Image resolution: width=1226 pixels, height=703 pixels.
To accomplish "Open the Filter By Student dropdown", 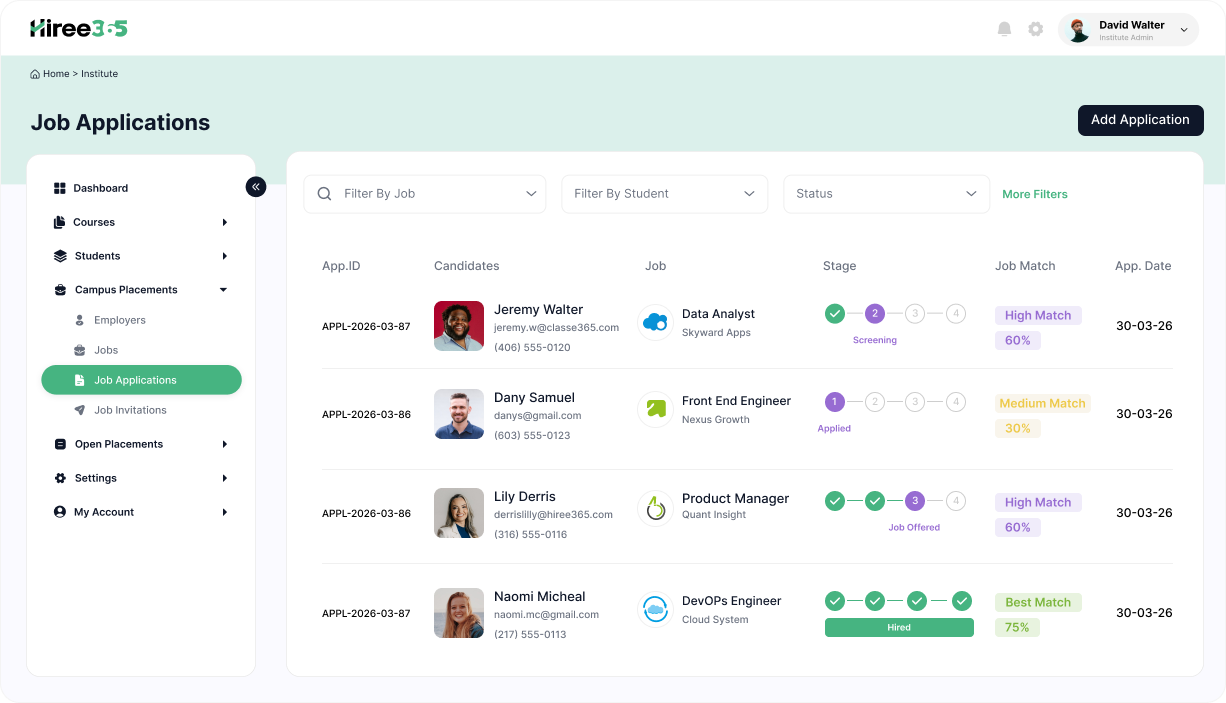I will point(664,194).
